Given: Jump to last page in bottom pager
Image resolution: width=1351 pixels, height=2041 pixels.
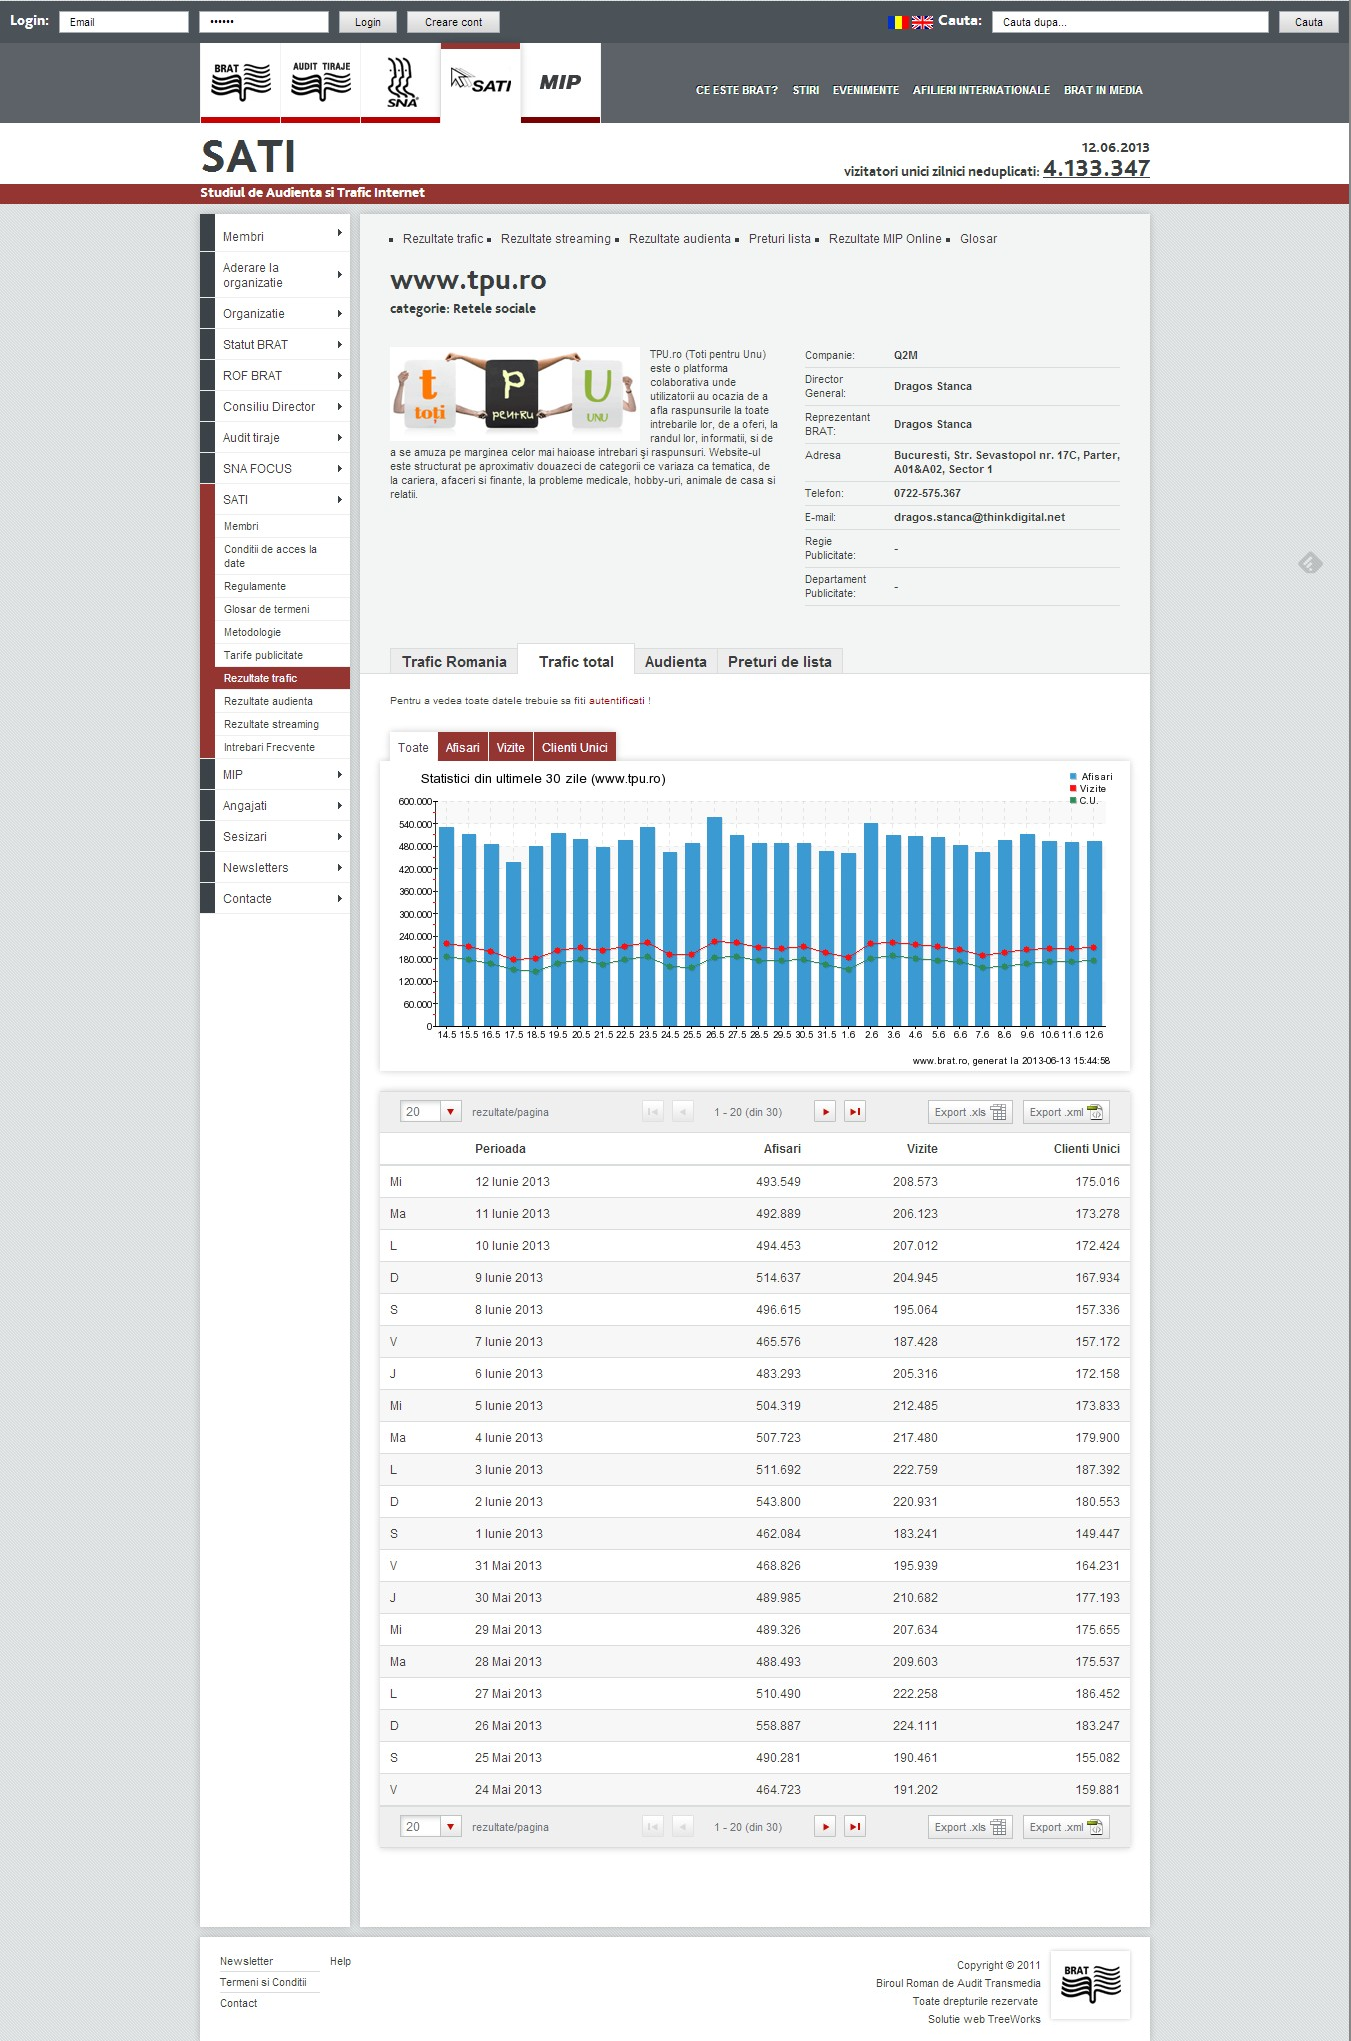Looking at the screenshot, I should (855, 1826).
